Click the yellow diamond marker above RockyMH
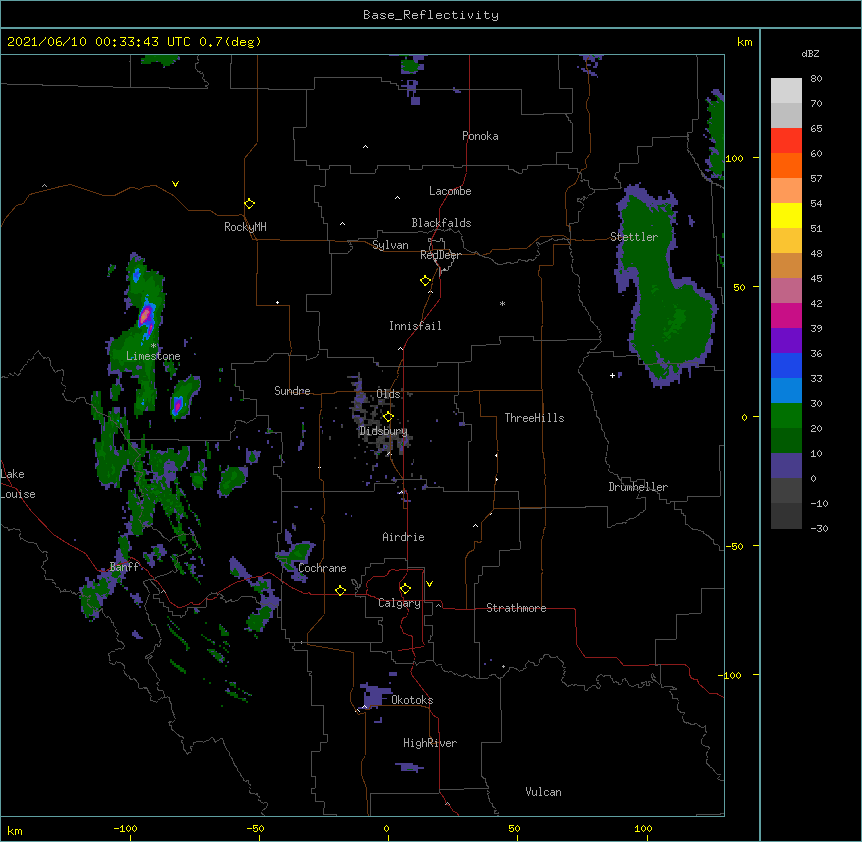This screenshot has width=862, height=842. coord(249,204)
